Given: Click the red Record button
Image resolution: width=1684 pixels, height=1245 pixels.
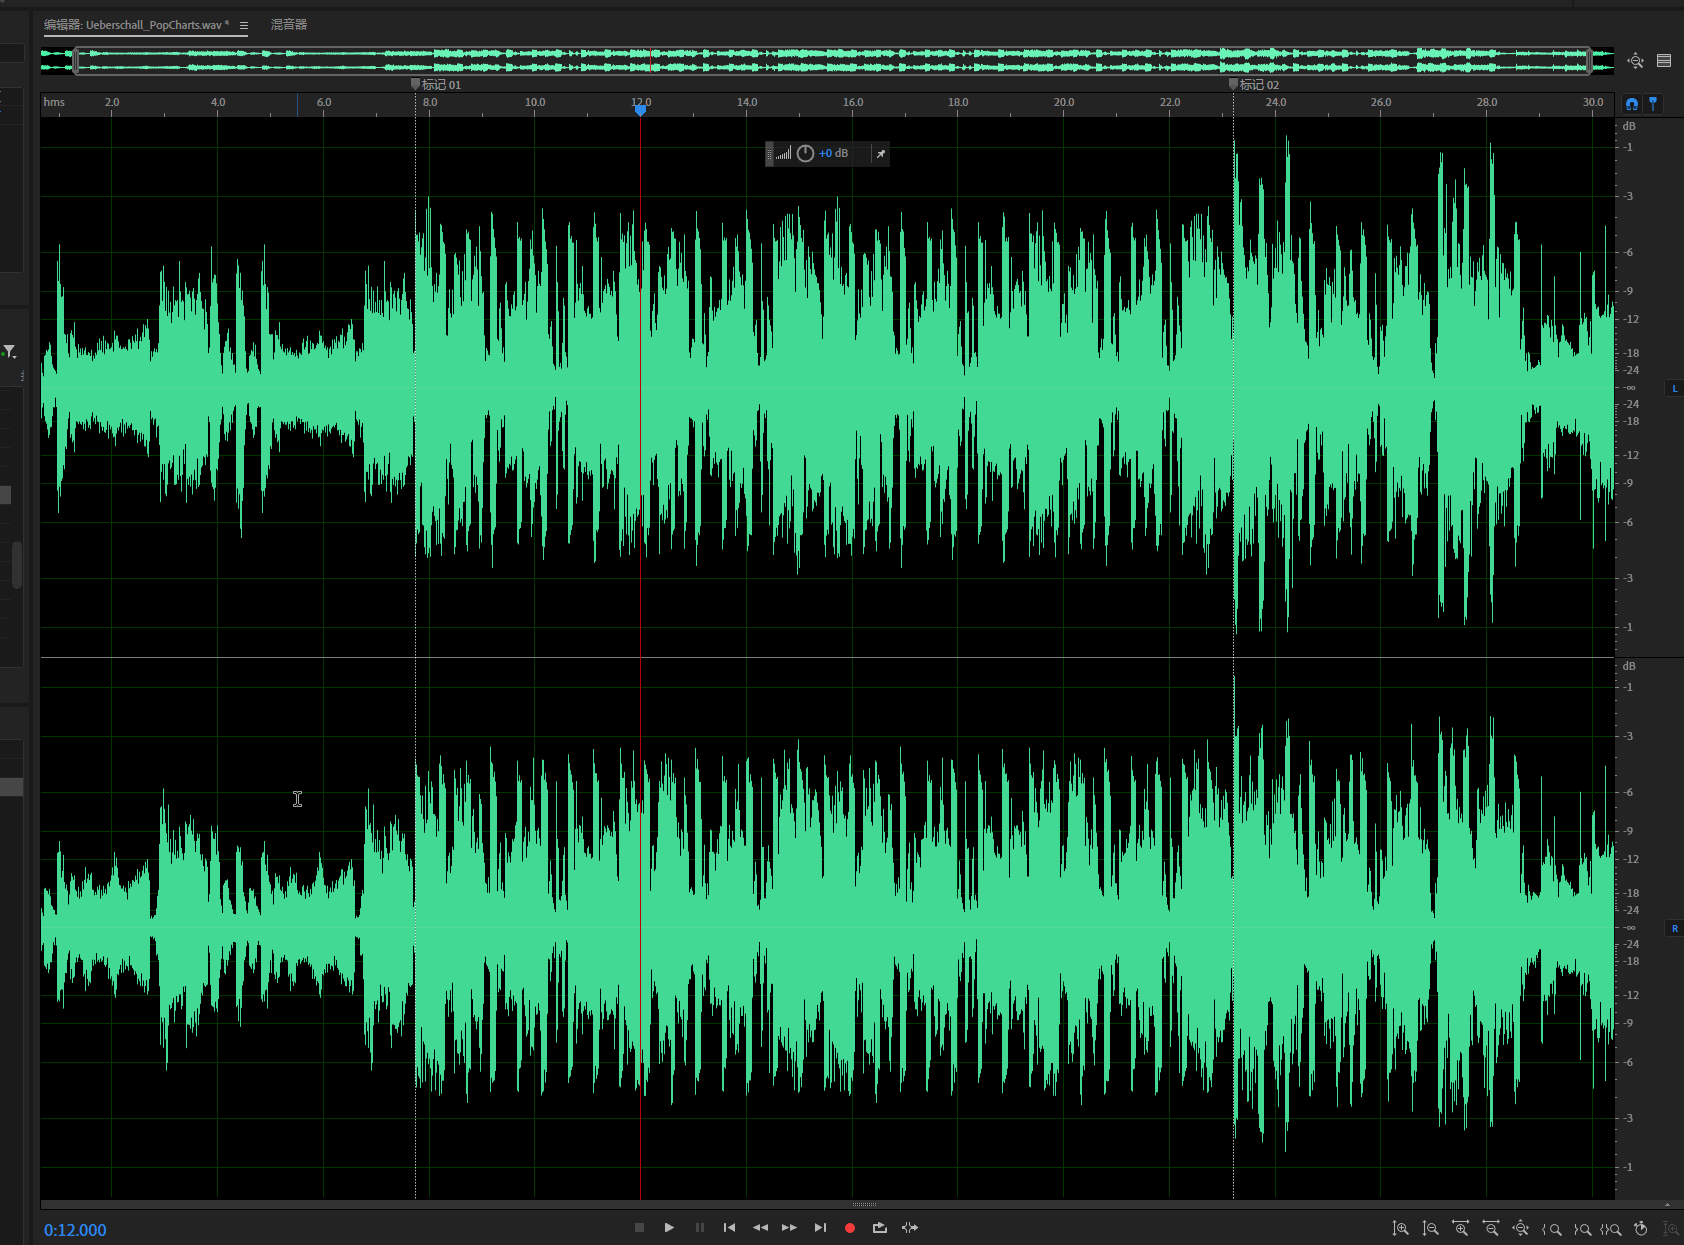Looking at the screenshot, I should (x=850, y=1228).
